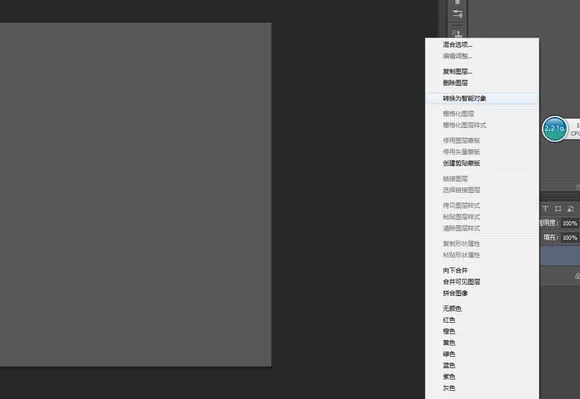Pick 灰色 layer color label
This screenshot has height=399, width=580.
(x=449, y=388)
